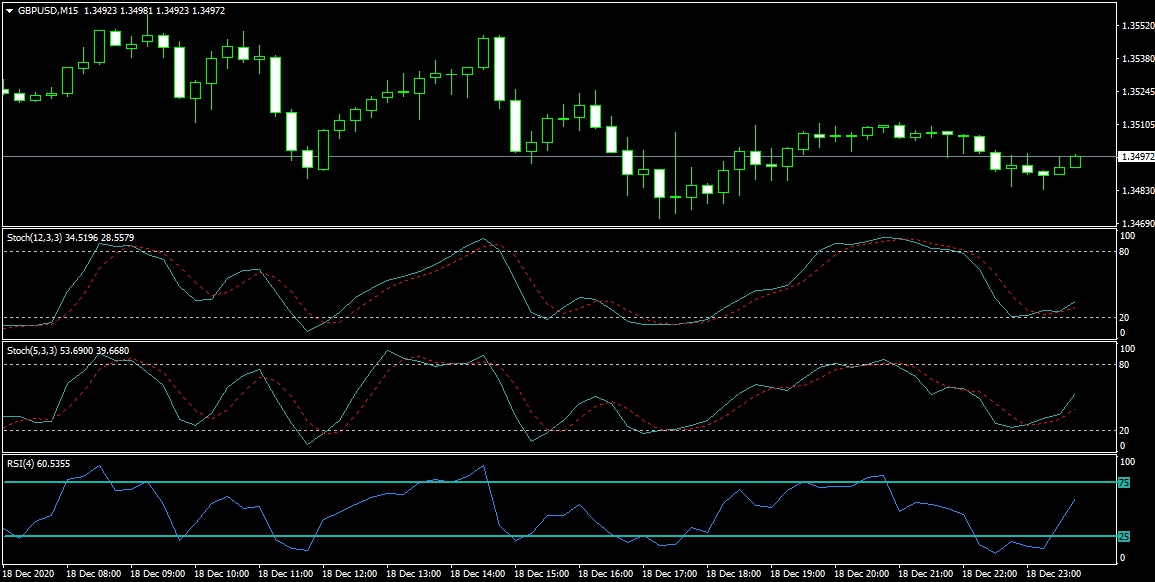1155x582 pixels.
Task: Click the 20 level label in Stoch(5,3,3) panel
Action: pyautogui.click(x=1125, y=431)
